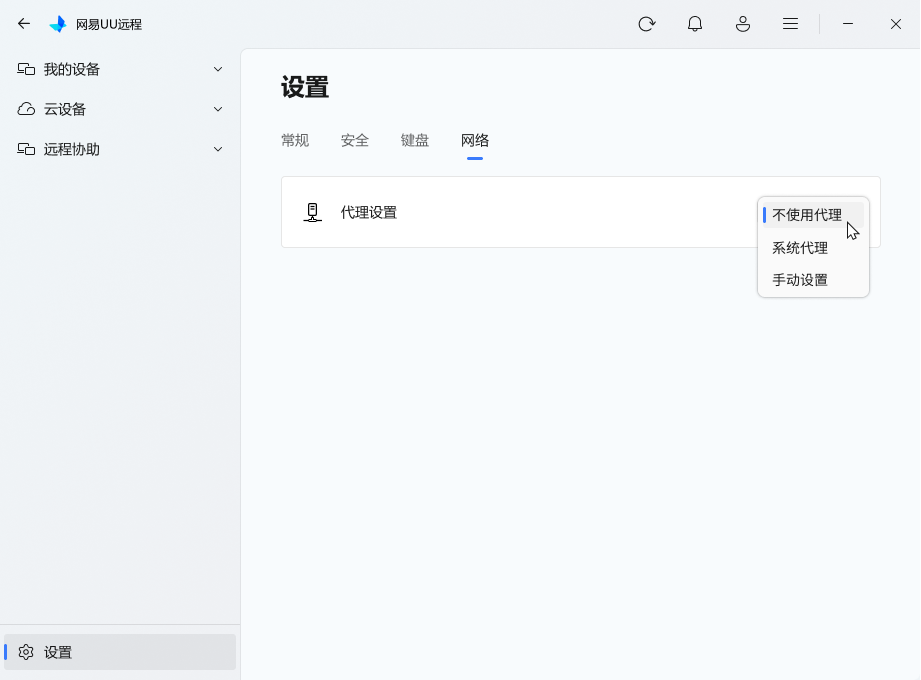
Task: Select 不使用代理 option
Action: point(814,215)
